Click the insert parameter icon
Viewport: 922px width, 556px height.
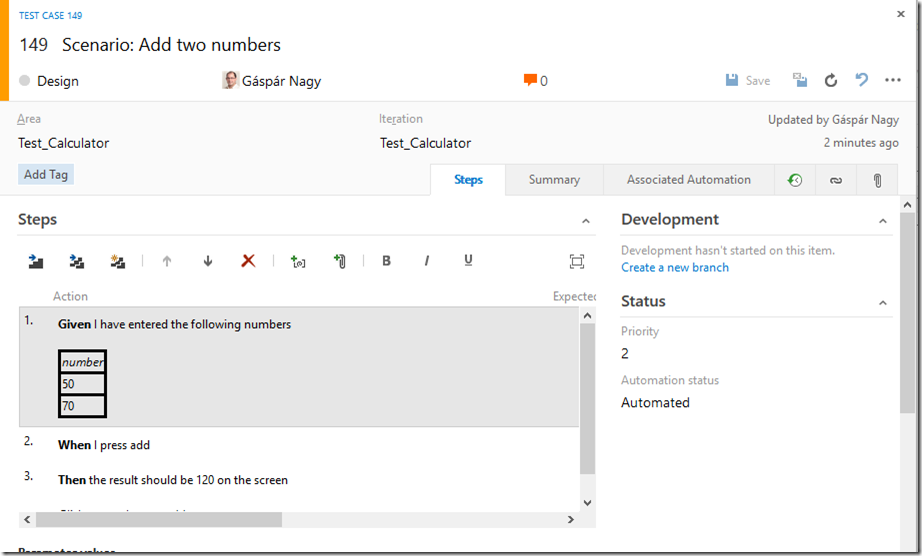298,261
